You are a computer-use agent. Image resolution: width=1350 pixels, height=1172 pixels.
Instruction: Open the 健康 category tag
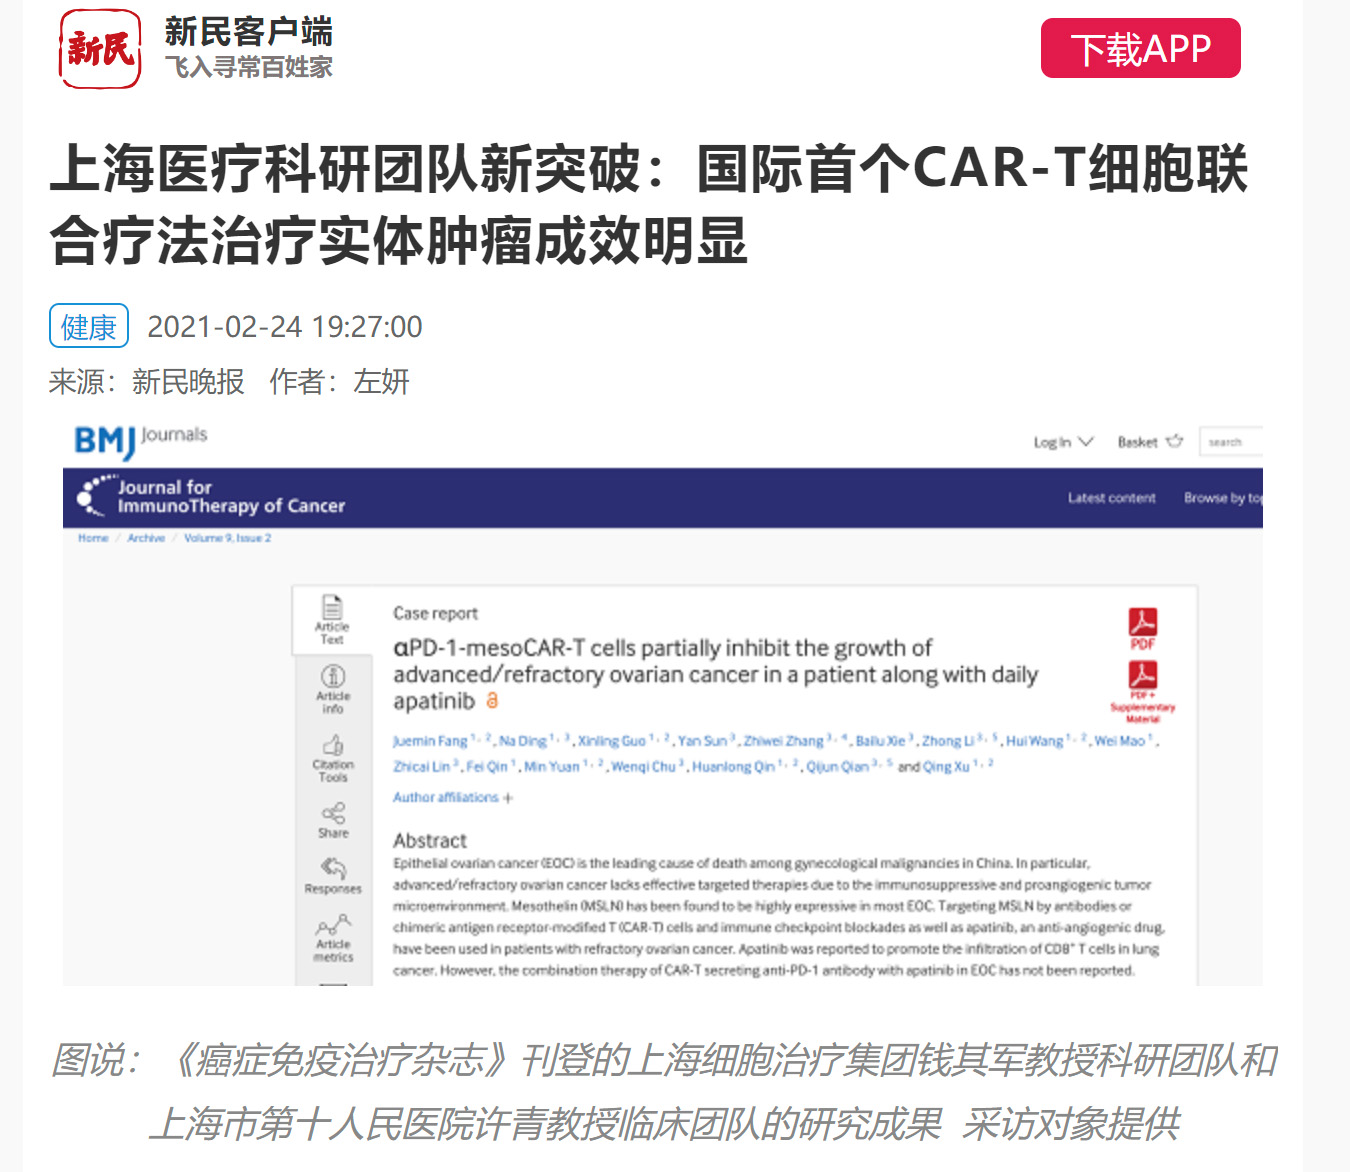tap(89, 326)
